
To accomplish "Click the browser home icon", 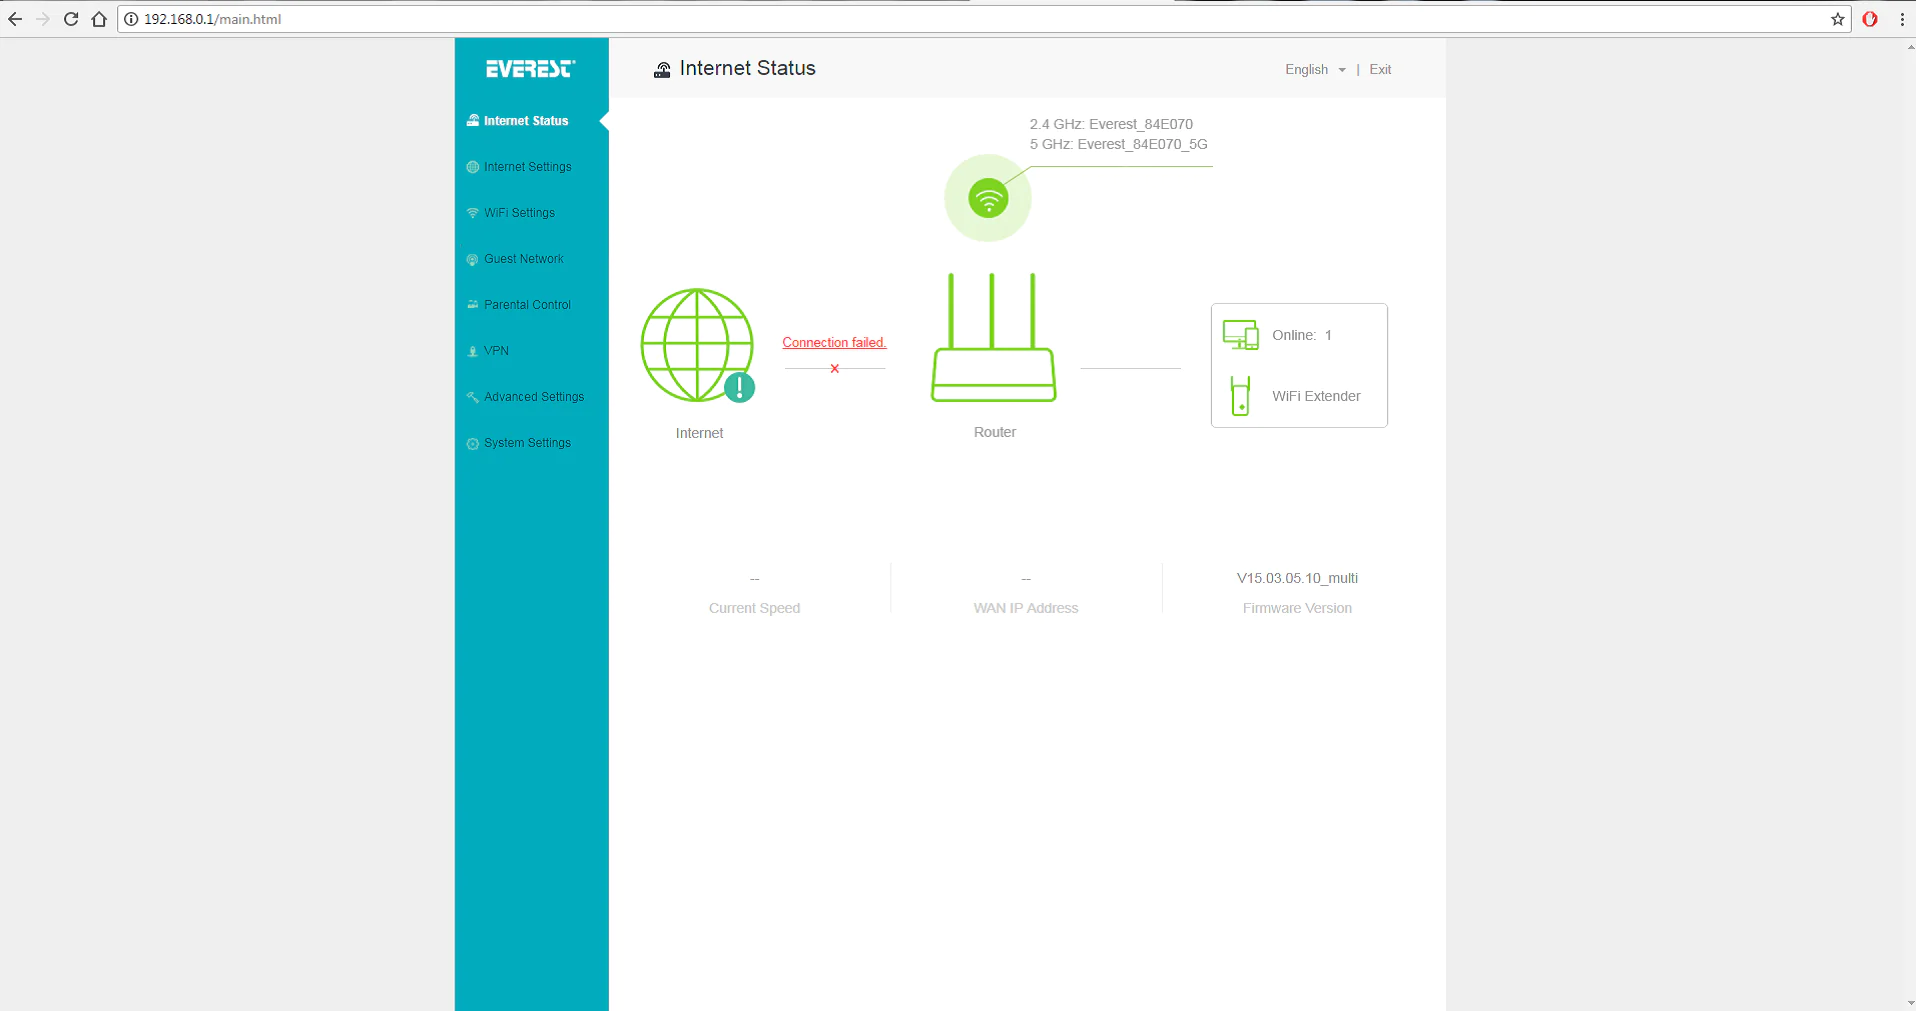I will tap(99, 19).
